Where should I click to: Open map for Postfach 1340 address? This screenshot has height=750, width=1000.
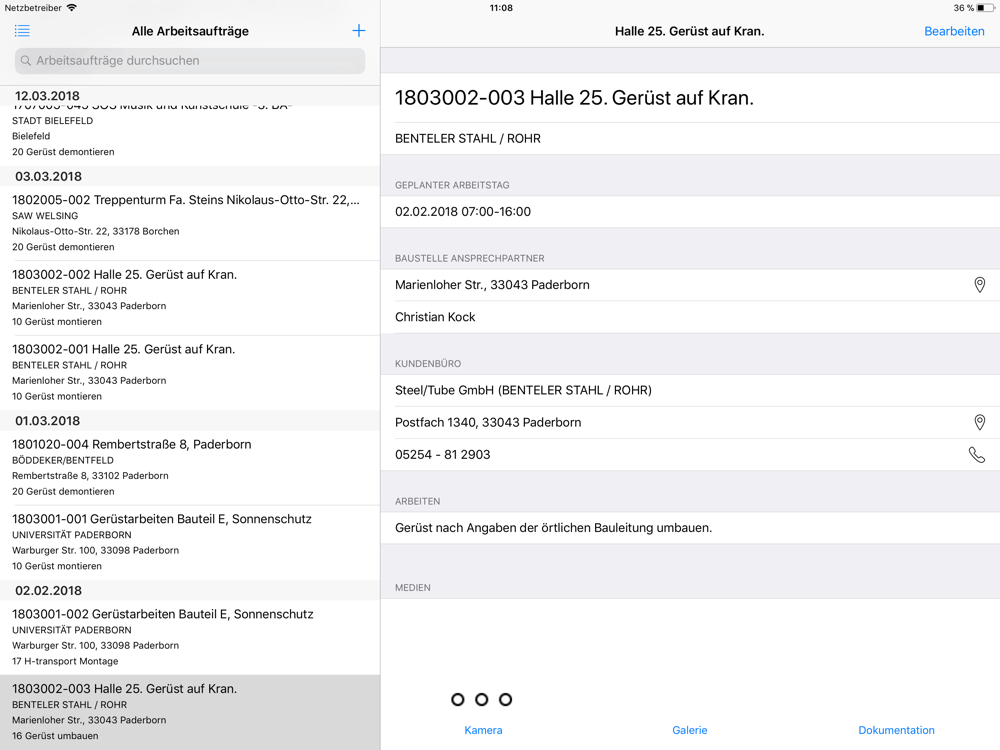tap(979, 422)
